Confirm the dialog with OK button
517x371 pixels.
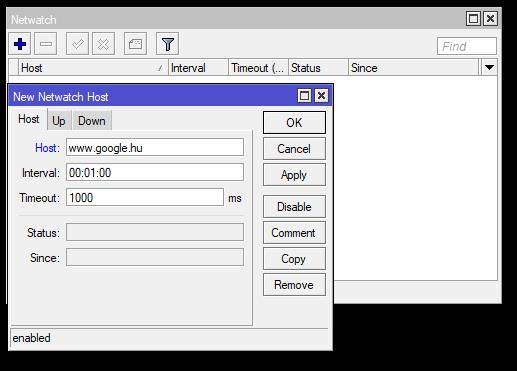click(294, 123)
